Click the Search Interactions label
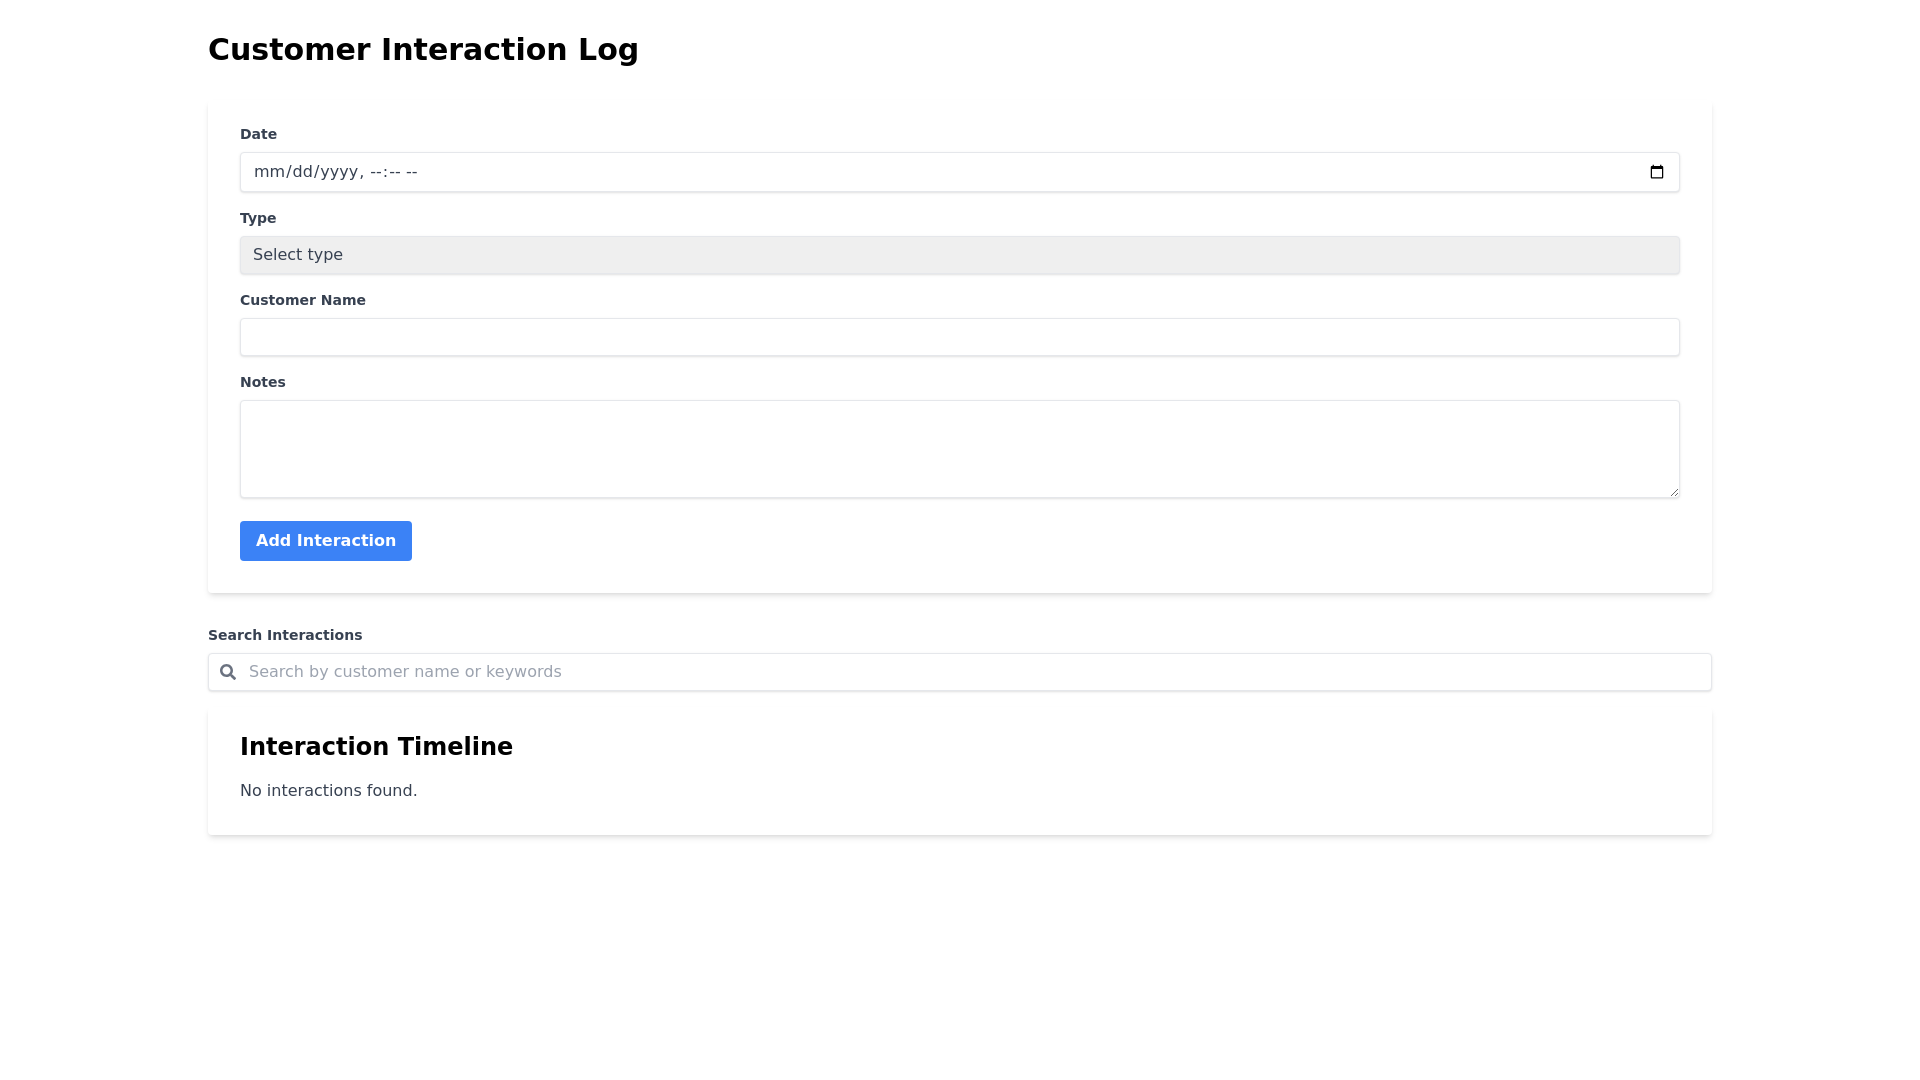The height and width of the screenshot is (1080, 1920). click(285, 635)
